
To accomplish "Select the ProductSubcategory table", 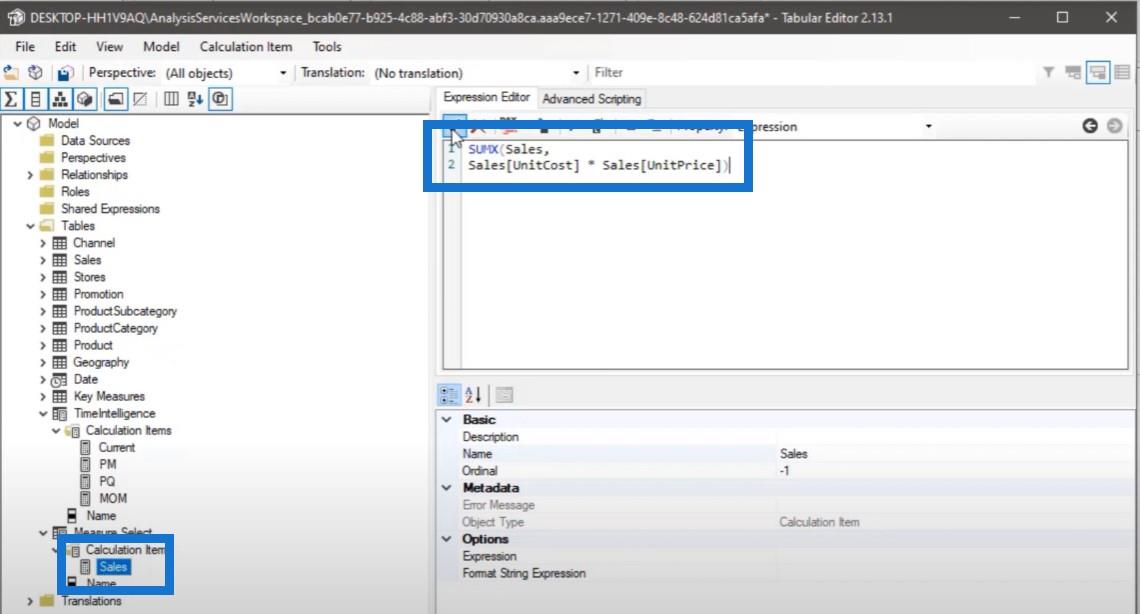I will coord(125,311).
